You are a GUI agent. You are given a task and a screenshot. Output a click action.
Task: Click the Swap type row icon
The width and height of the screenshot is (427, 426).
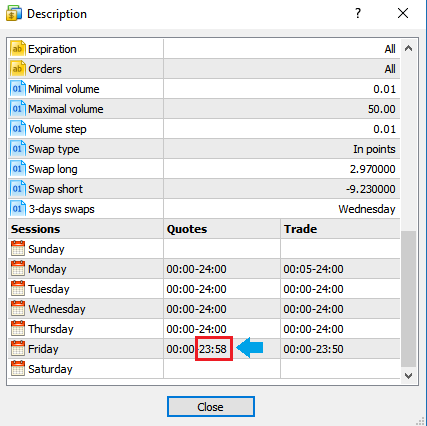pyautogui.click(x=18, y=149)
